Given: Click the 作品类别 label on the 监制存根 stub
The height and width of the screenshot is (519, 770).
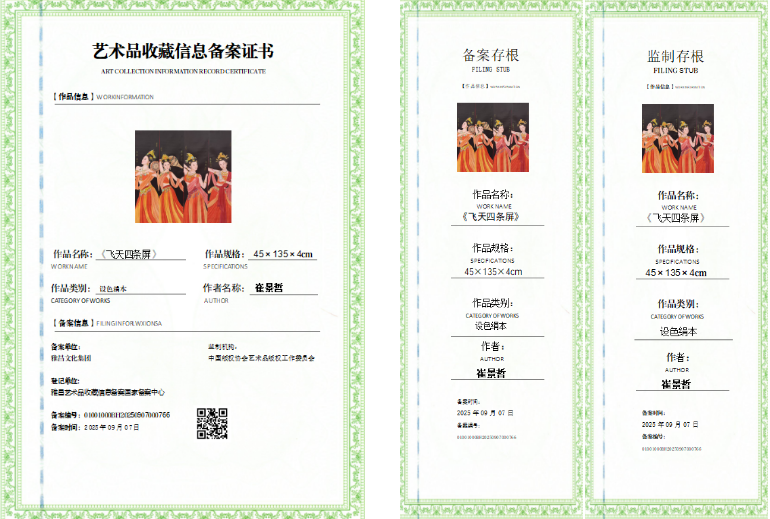Looking at the screenshot, I should 678,304.
